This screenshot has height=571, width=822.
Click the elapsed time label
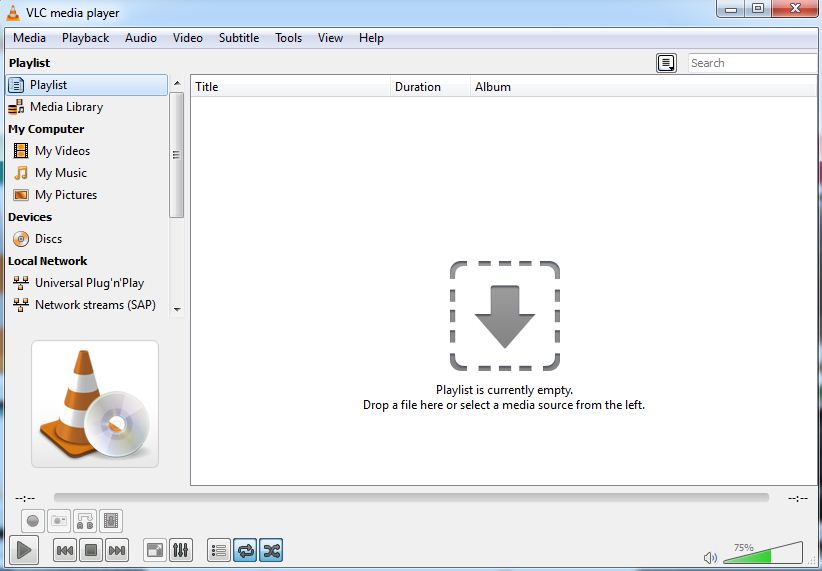tap(25, 498)
